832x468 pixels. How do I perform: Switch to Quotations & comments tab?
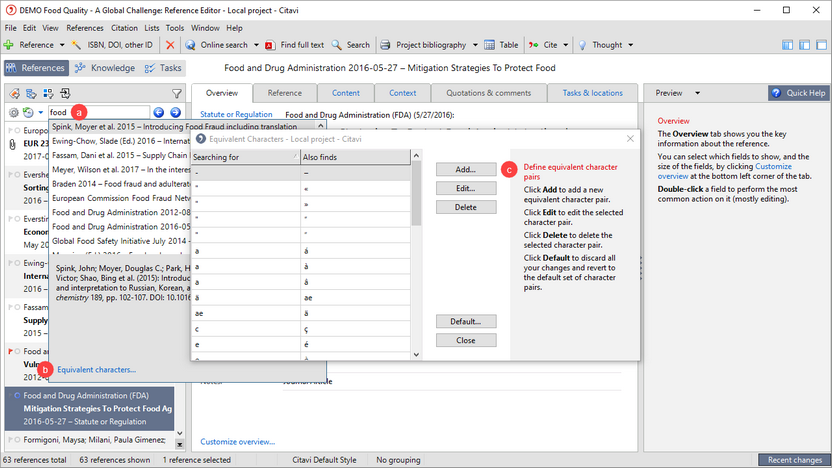[489, 93]
